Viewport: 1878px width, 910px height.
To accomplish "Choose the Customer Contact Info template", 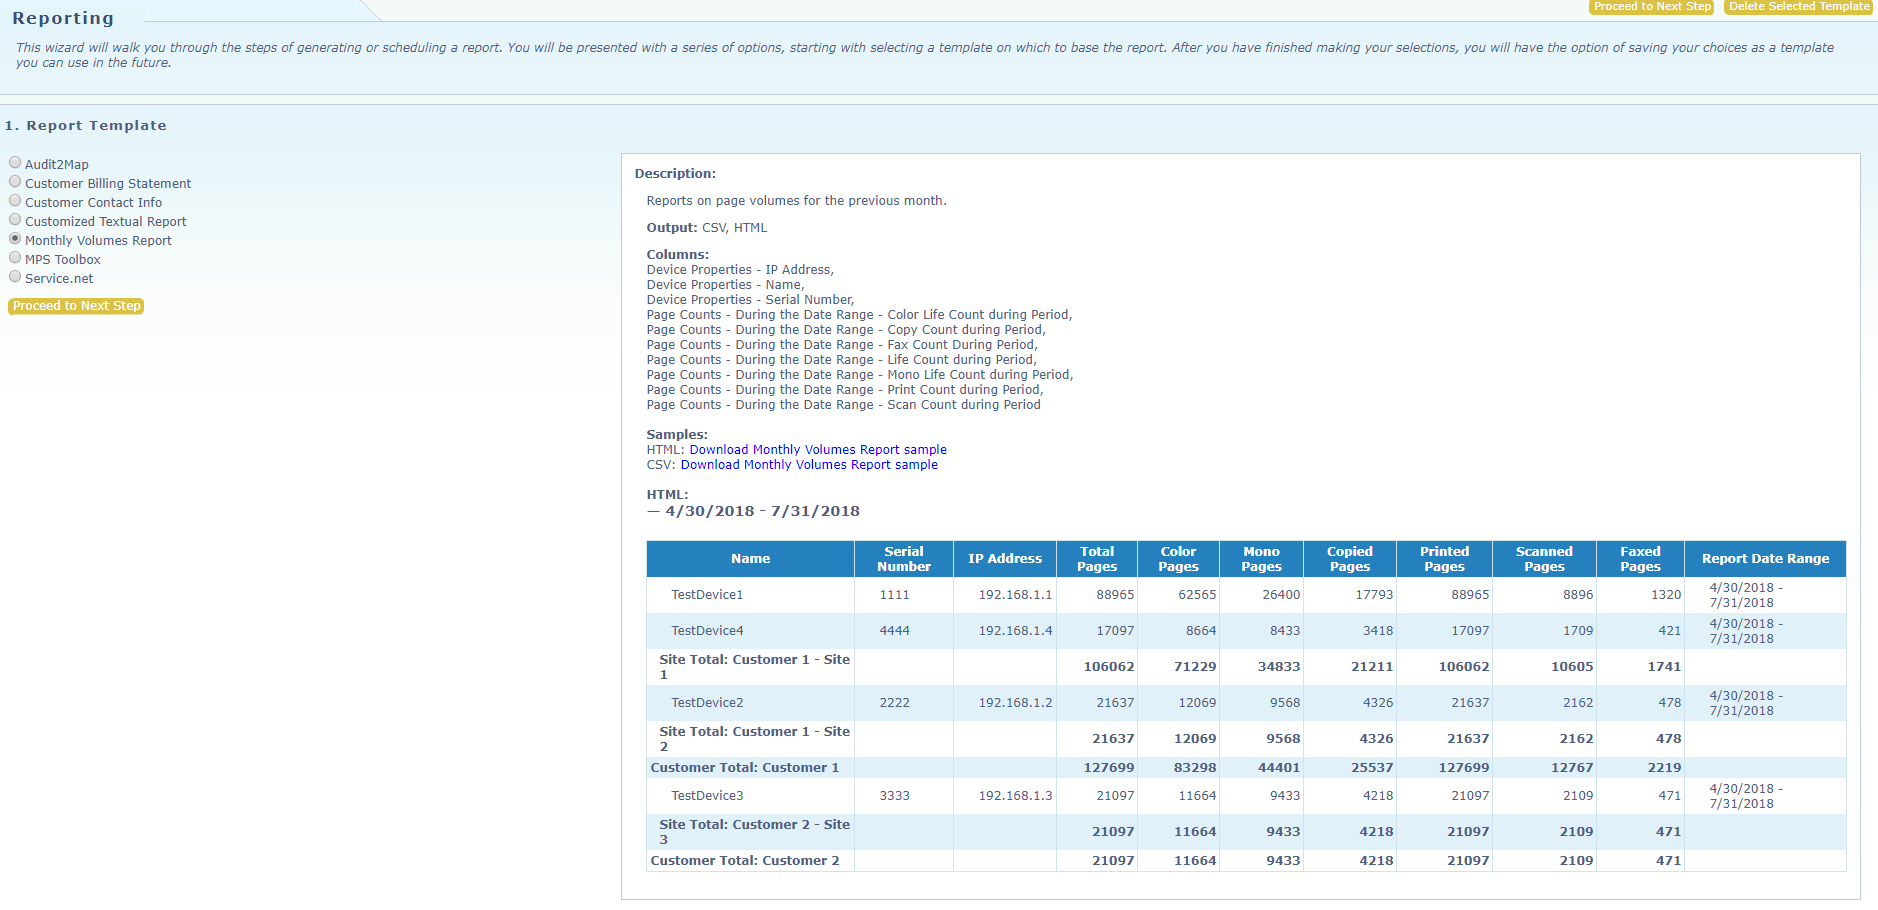I will point(15,201).
